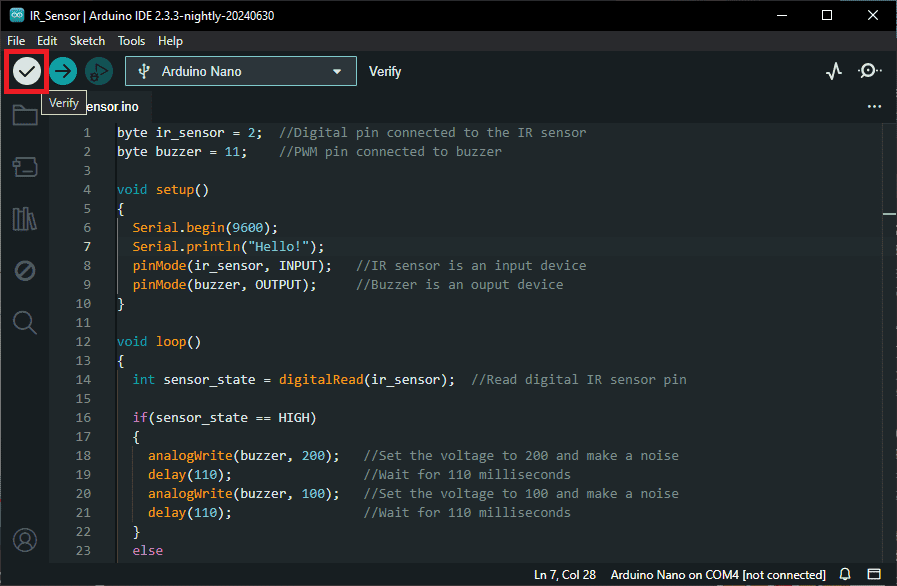Open the Sketchbook folder in the sidebar
The image size is (897, 586).
[x=25, y=115]
